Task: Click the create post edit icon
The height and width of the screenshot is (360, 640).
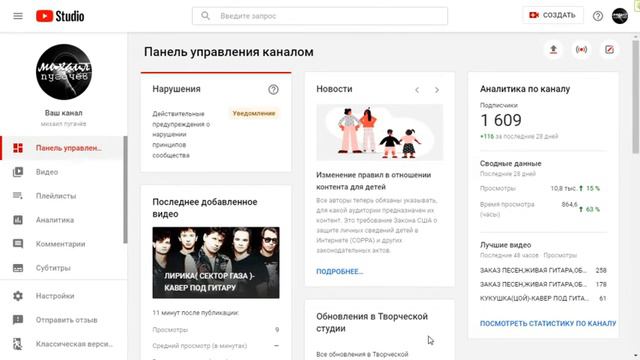Action: coord(609,50)
